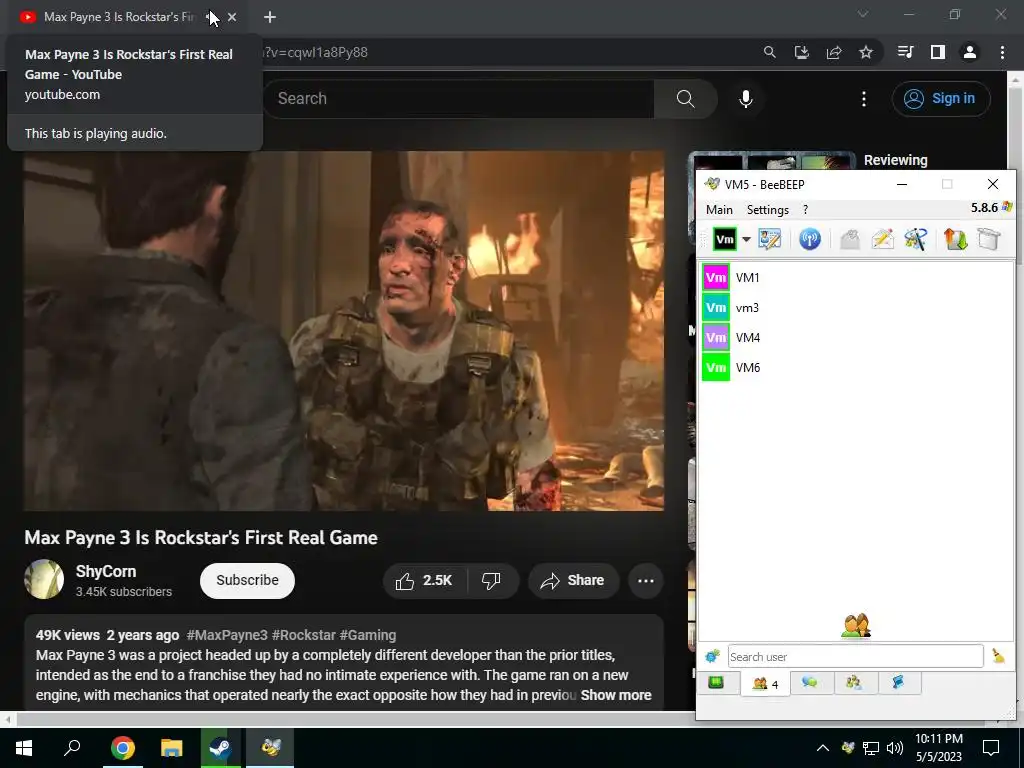
Task: Select user VM1 in BeeBEEP list
Action: (856, 278)
